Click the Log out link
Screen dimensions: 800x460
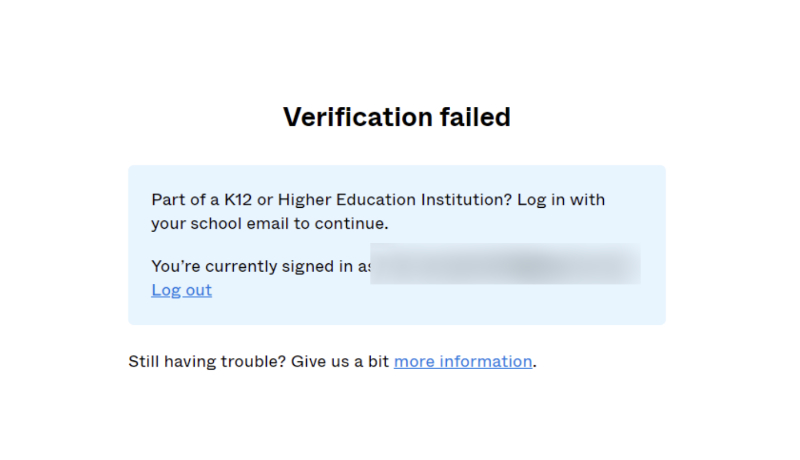click(181, 290)
